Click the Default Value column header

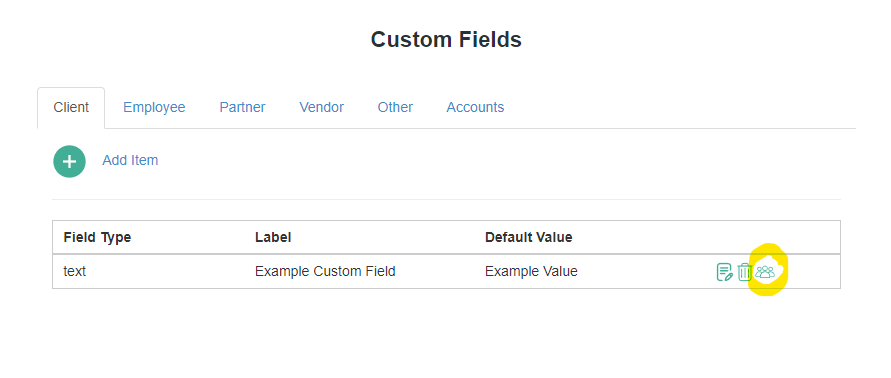[528, 237]
